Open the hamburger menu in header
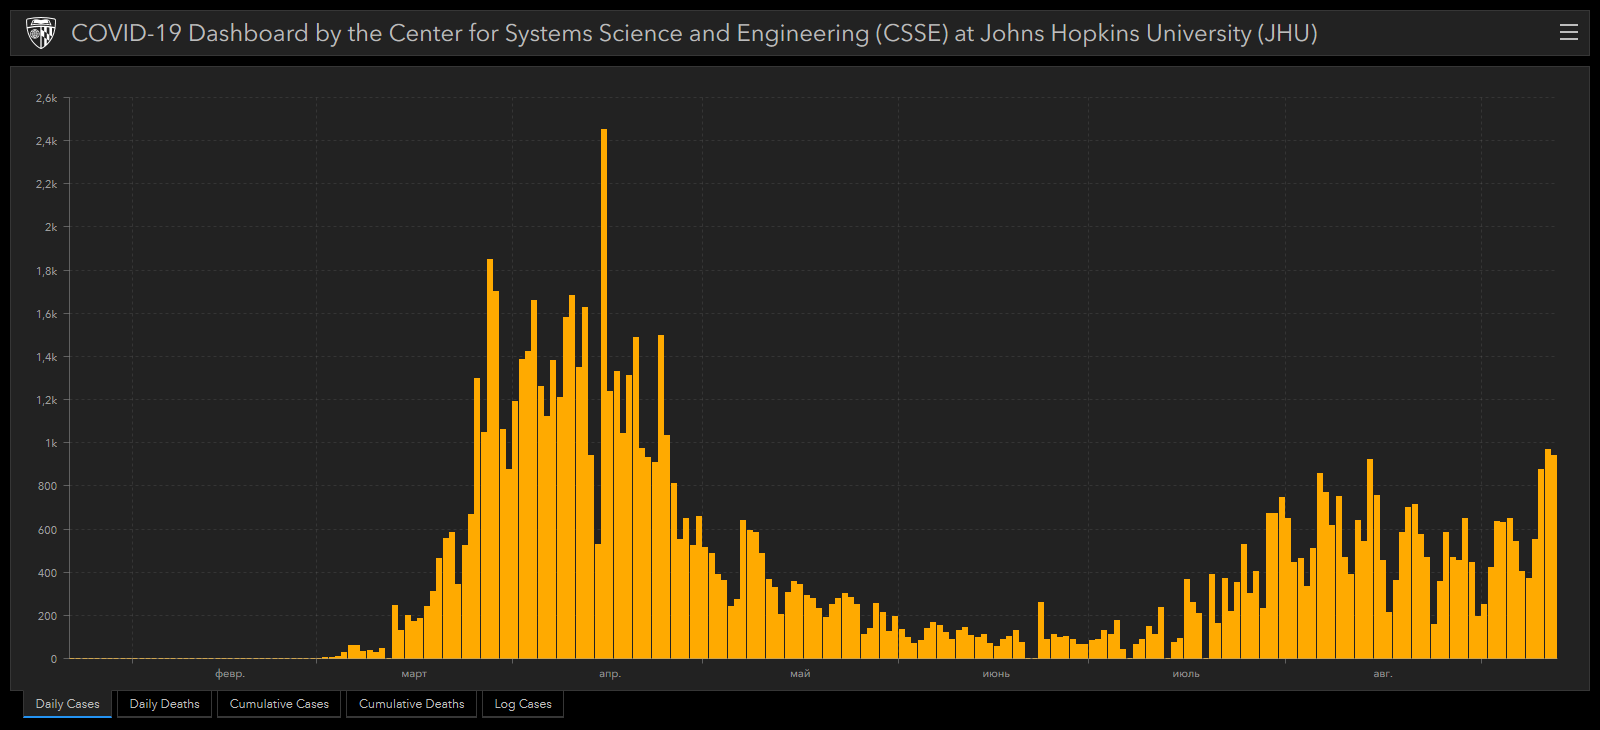The width and height of the screenshot is (1600, 730). click(x=1569, y=32)
